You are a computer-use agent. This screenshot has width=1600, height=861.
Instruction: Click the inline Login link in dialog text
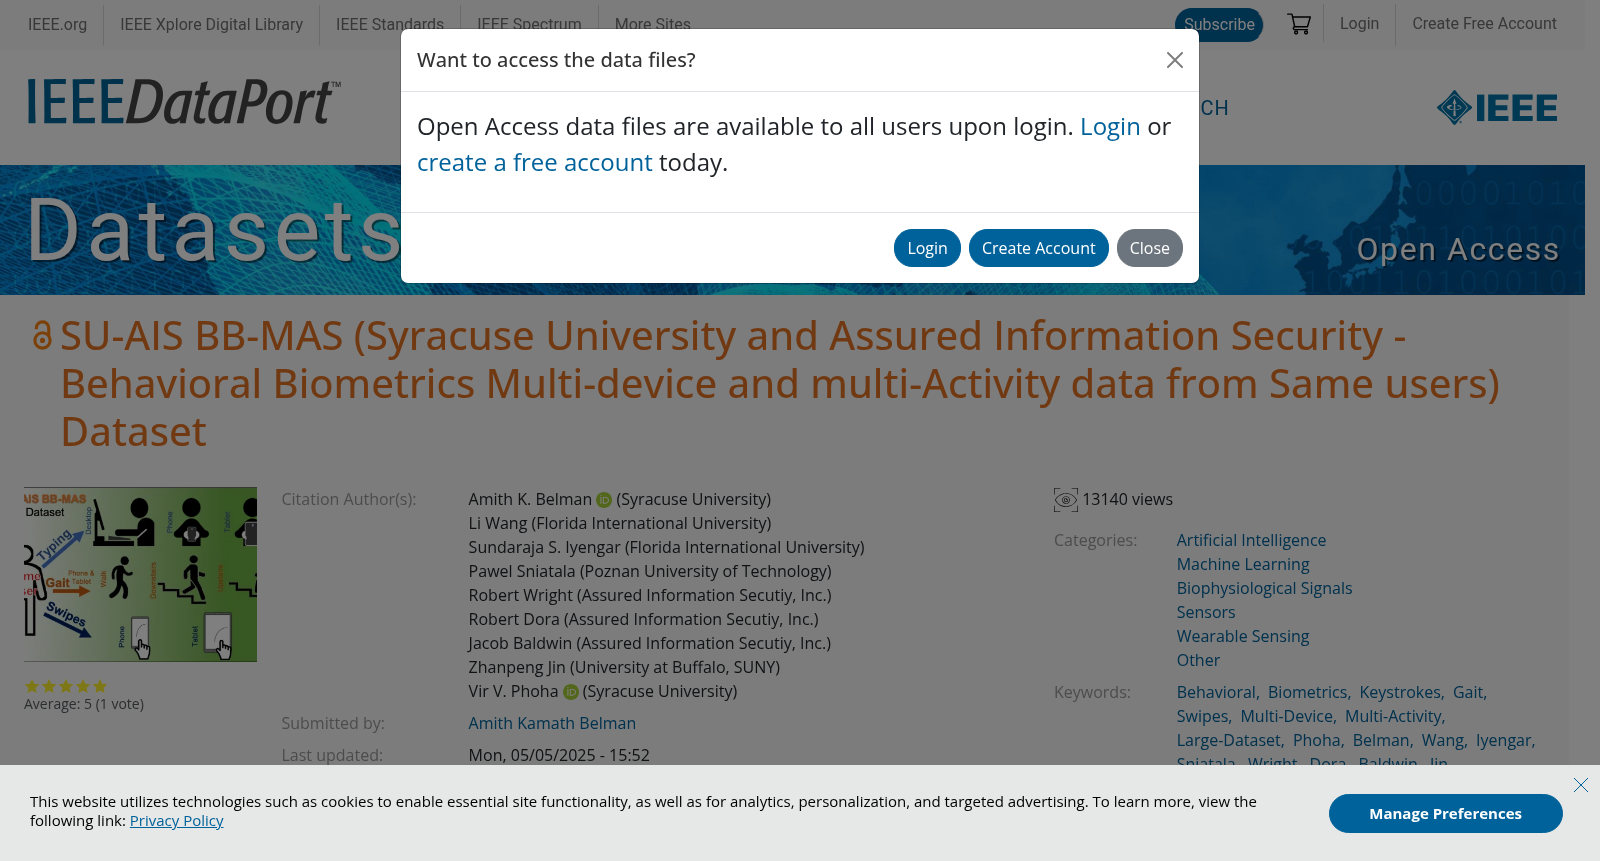point(1110,127)
